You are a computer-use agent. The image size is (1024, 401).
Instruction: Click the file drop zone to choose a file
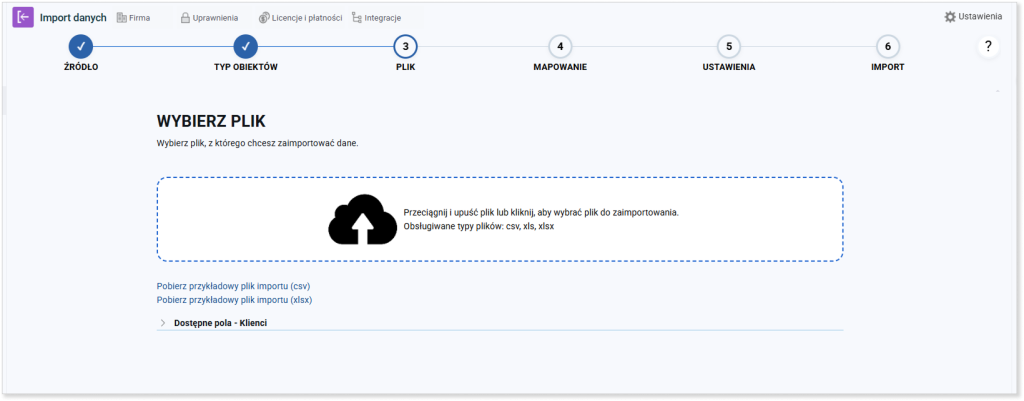tap(500, 219)
